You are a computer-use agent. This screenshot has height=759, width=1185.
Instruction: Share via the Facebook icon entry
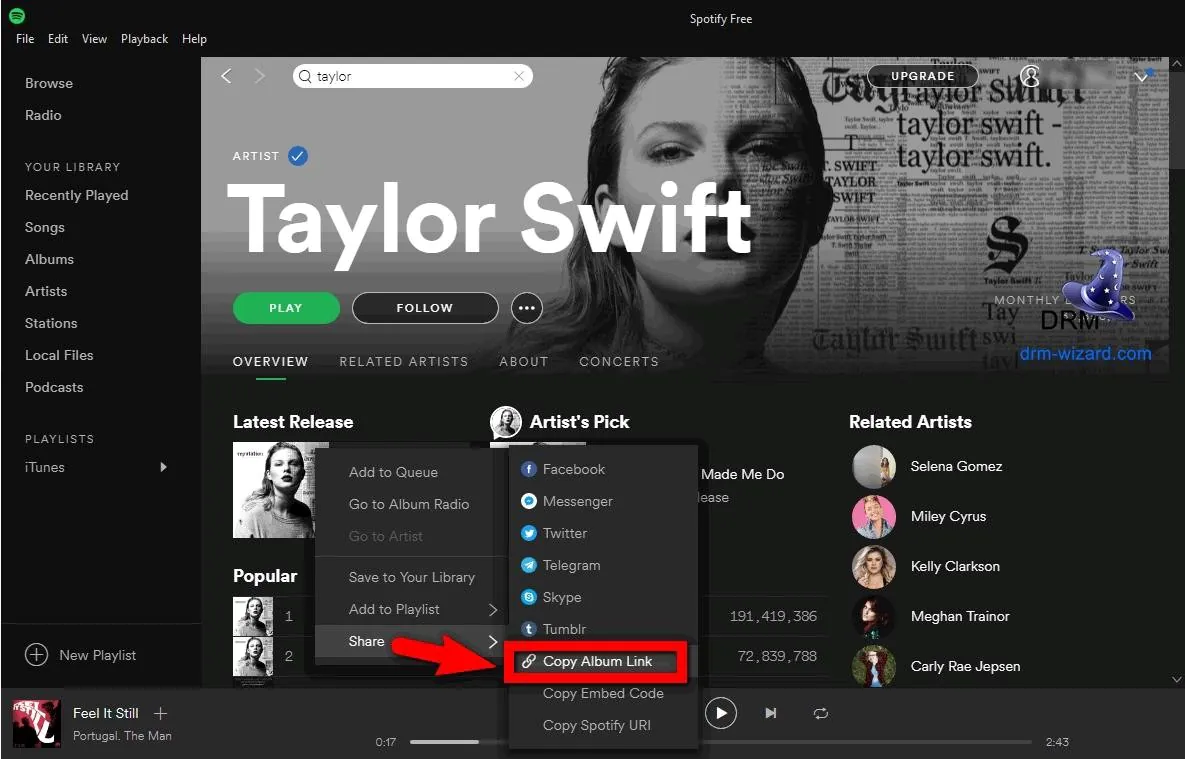pyautogui.click(x=563, y=469)
